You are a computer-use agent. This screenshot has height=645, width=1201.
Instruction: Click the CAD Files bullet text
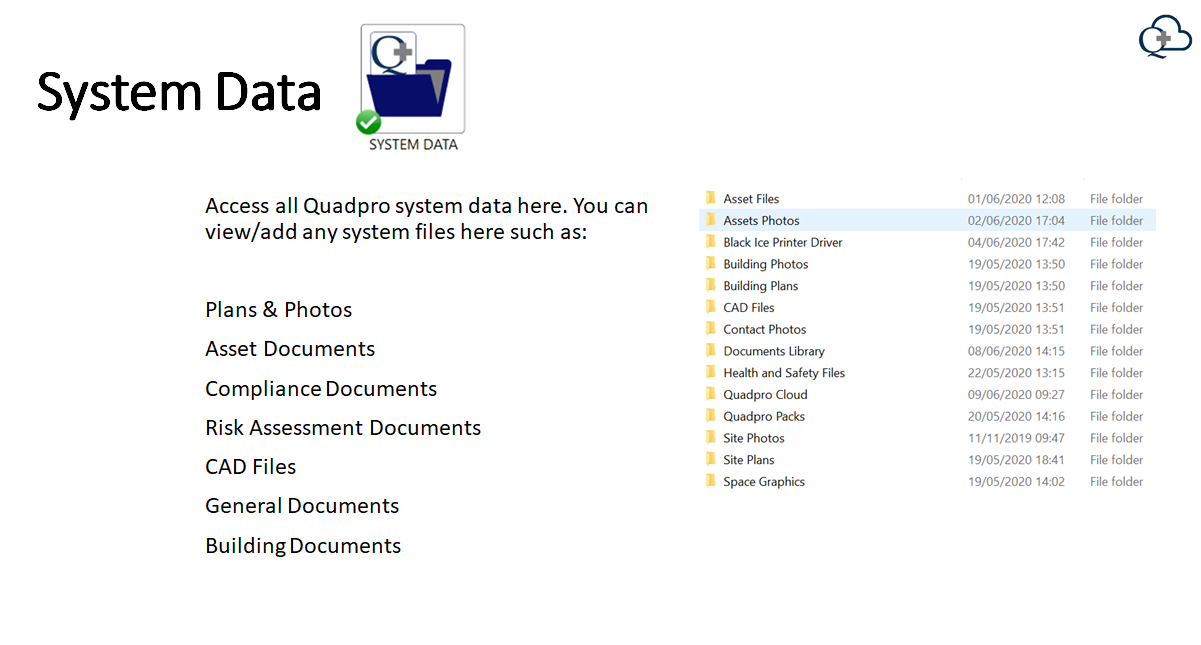(x=251, y=467)
